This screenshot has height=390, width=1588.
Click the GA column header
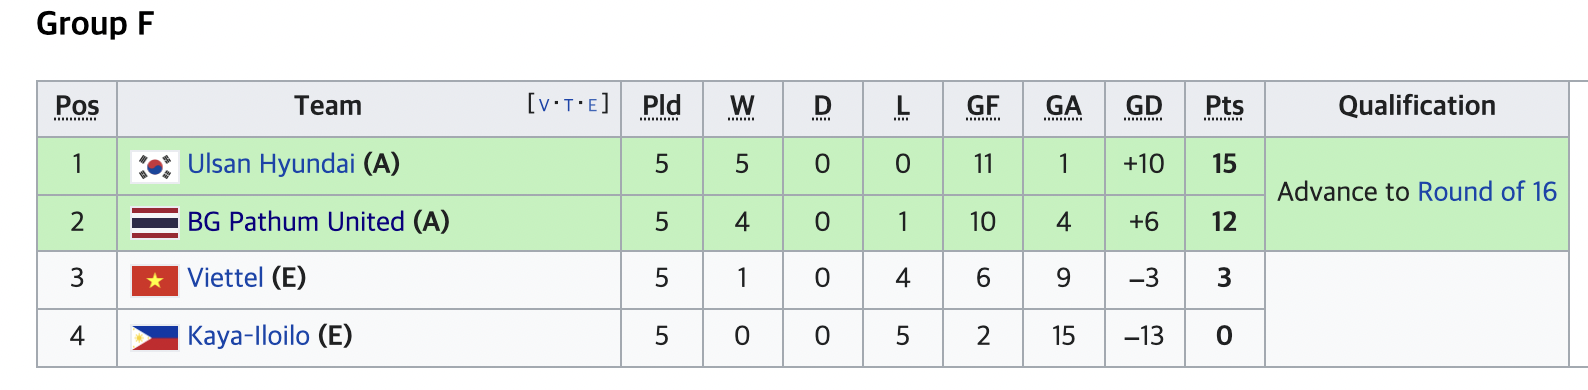pos(1063,106)
